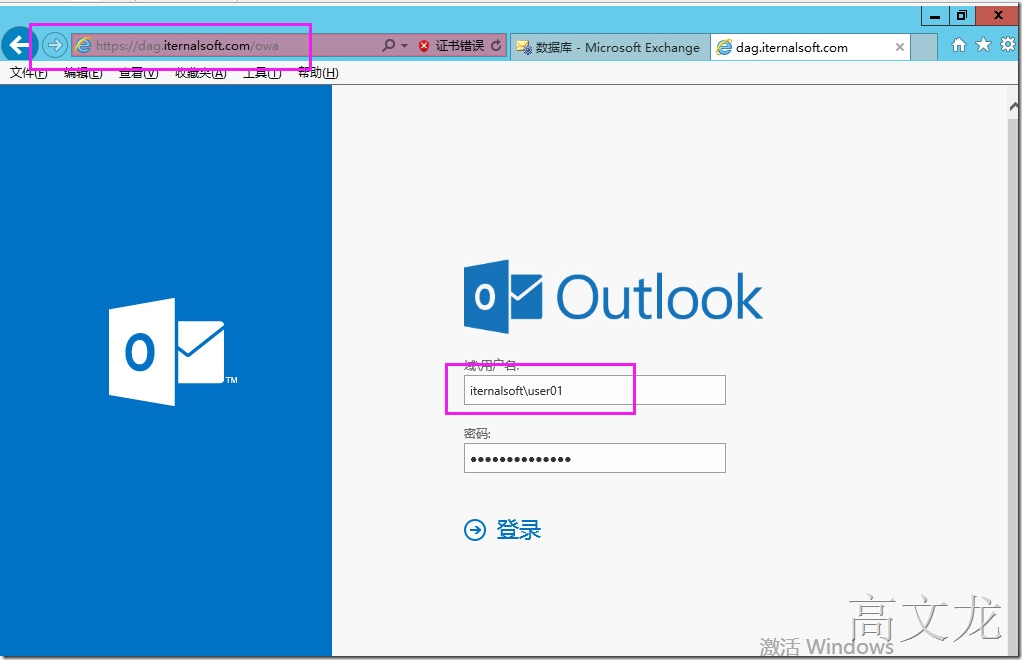Open the 查看(V) menu

point(138,73)
